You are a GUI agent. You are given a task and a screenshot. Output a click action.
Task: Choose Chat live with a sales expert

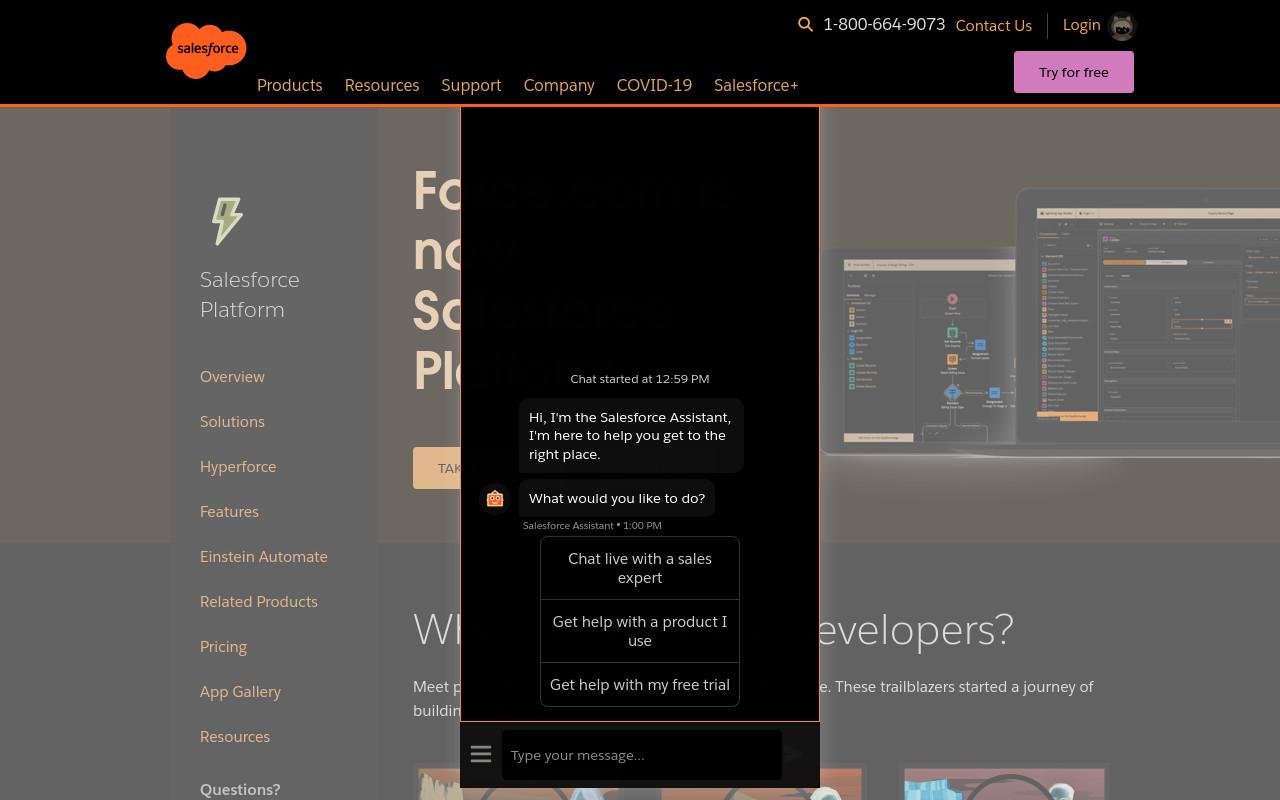pyautogui.click(x=640, y=568)
